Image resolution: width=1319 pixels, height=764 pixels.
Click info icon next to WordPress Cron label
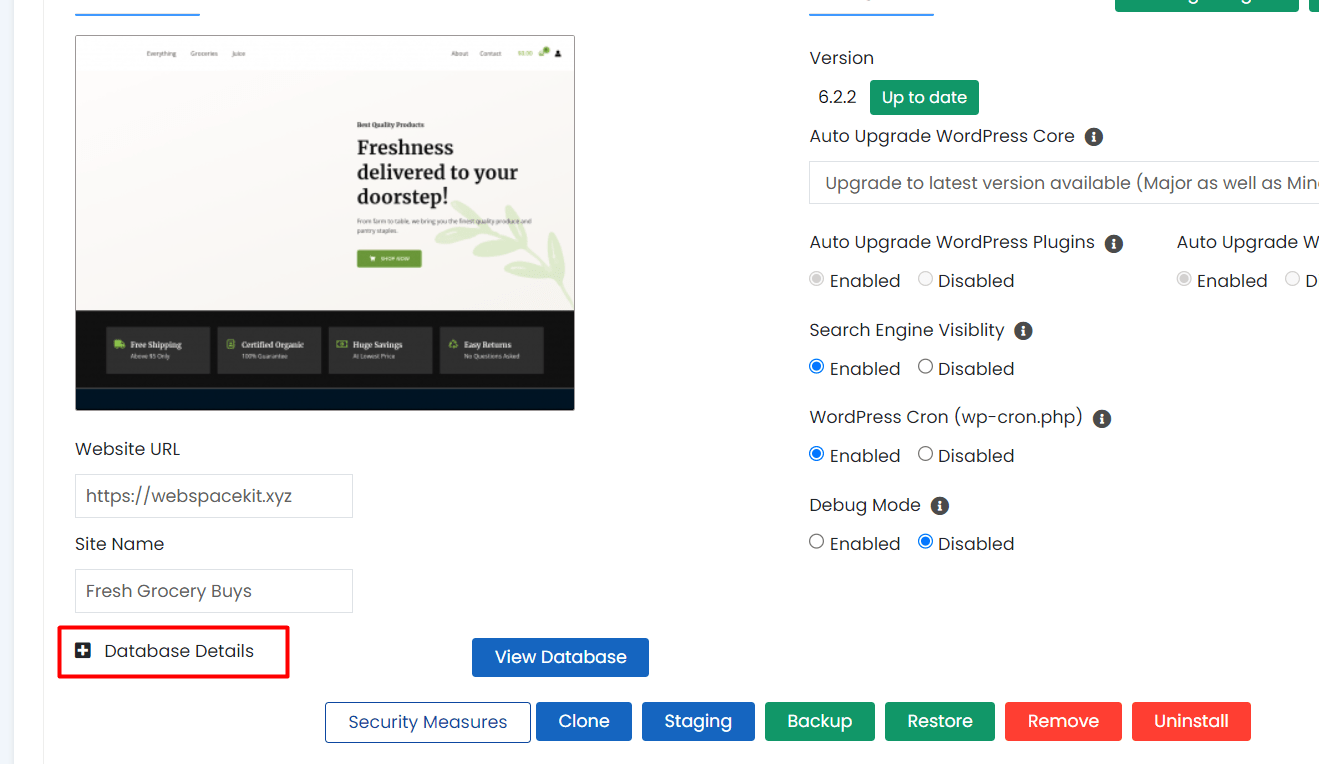[x=1102, y=418]
